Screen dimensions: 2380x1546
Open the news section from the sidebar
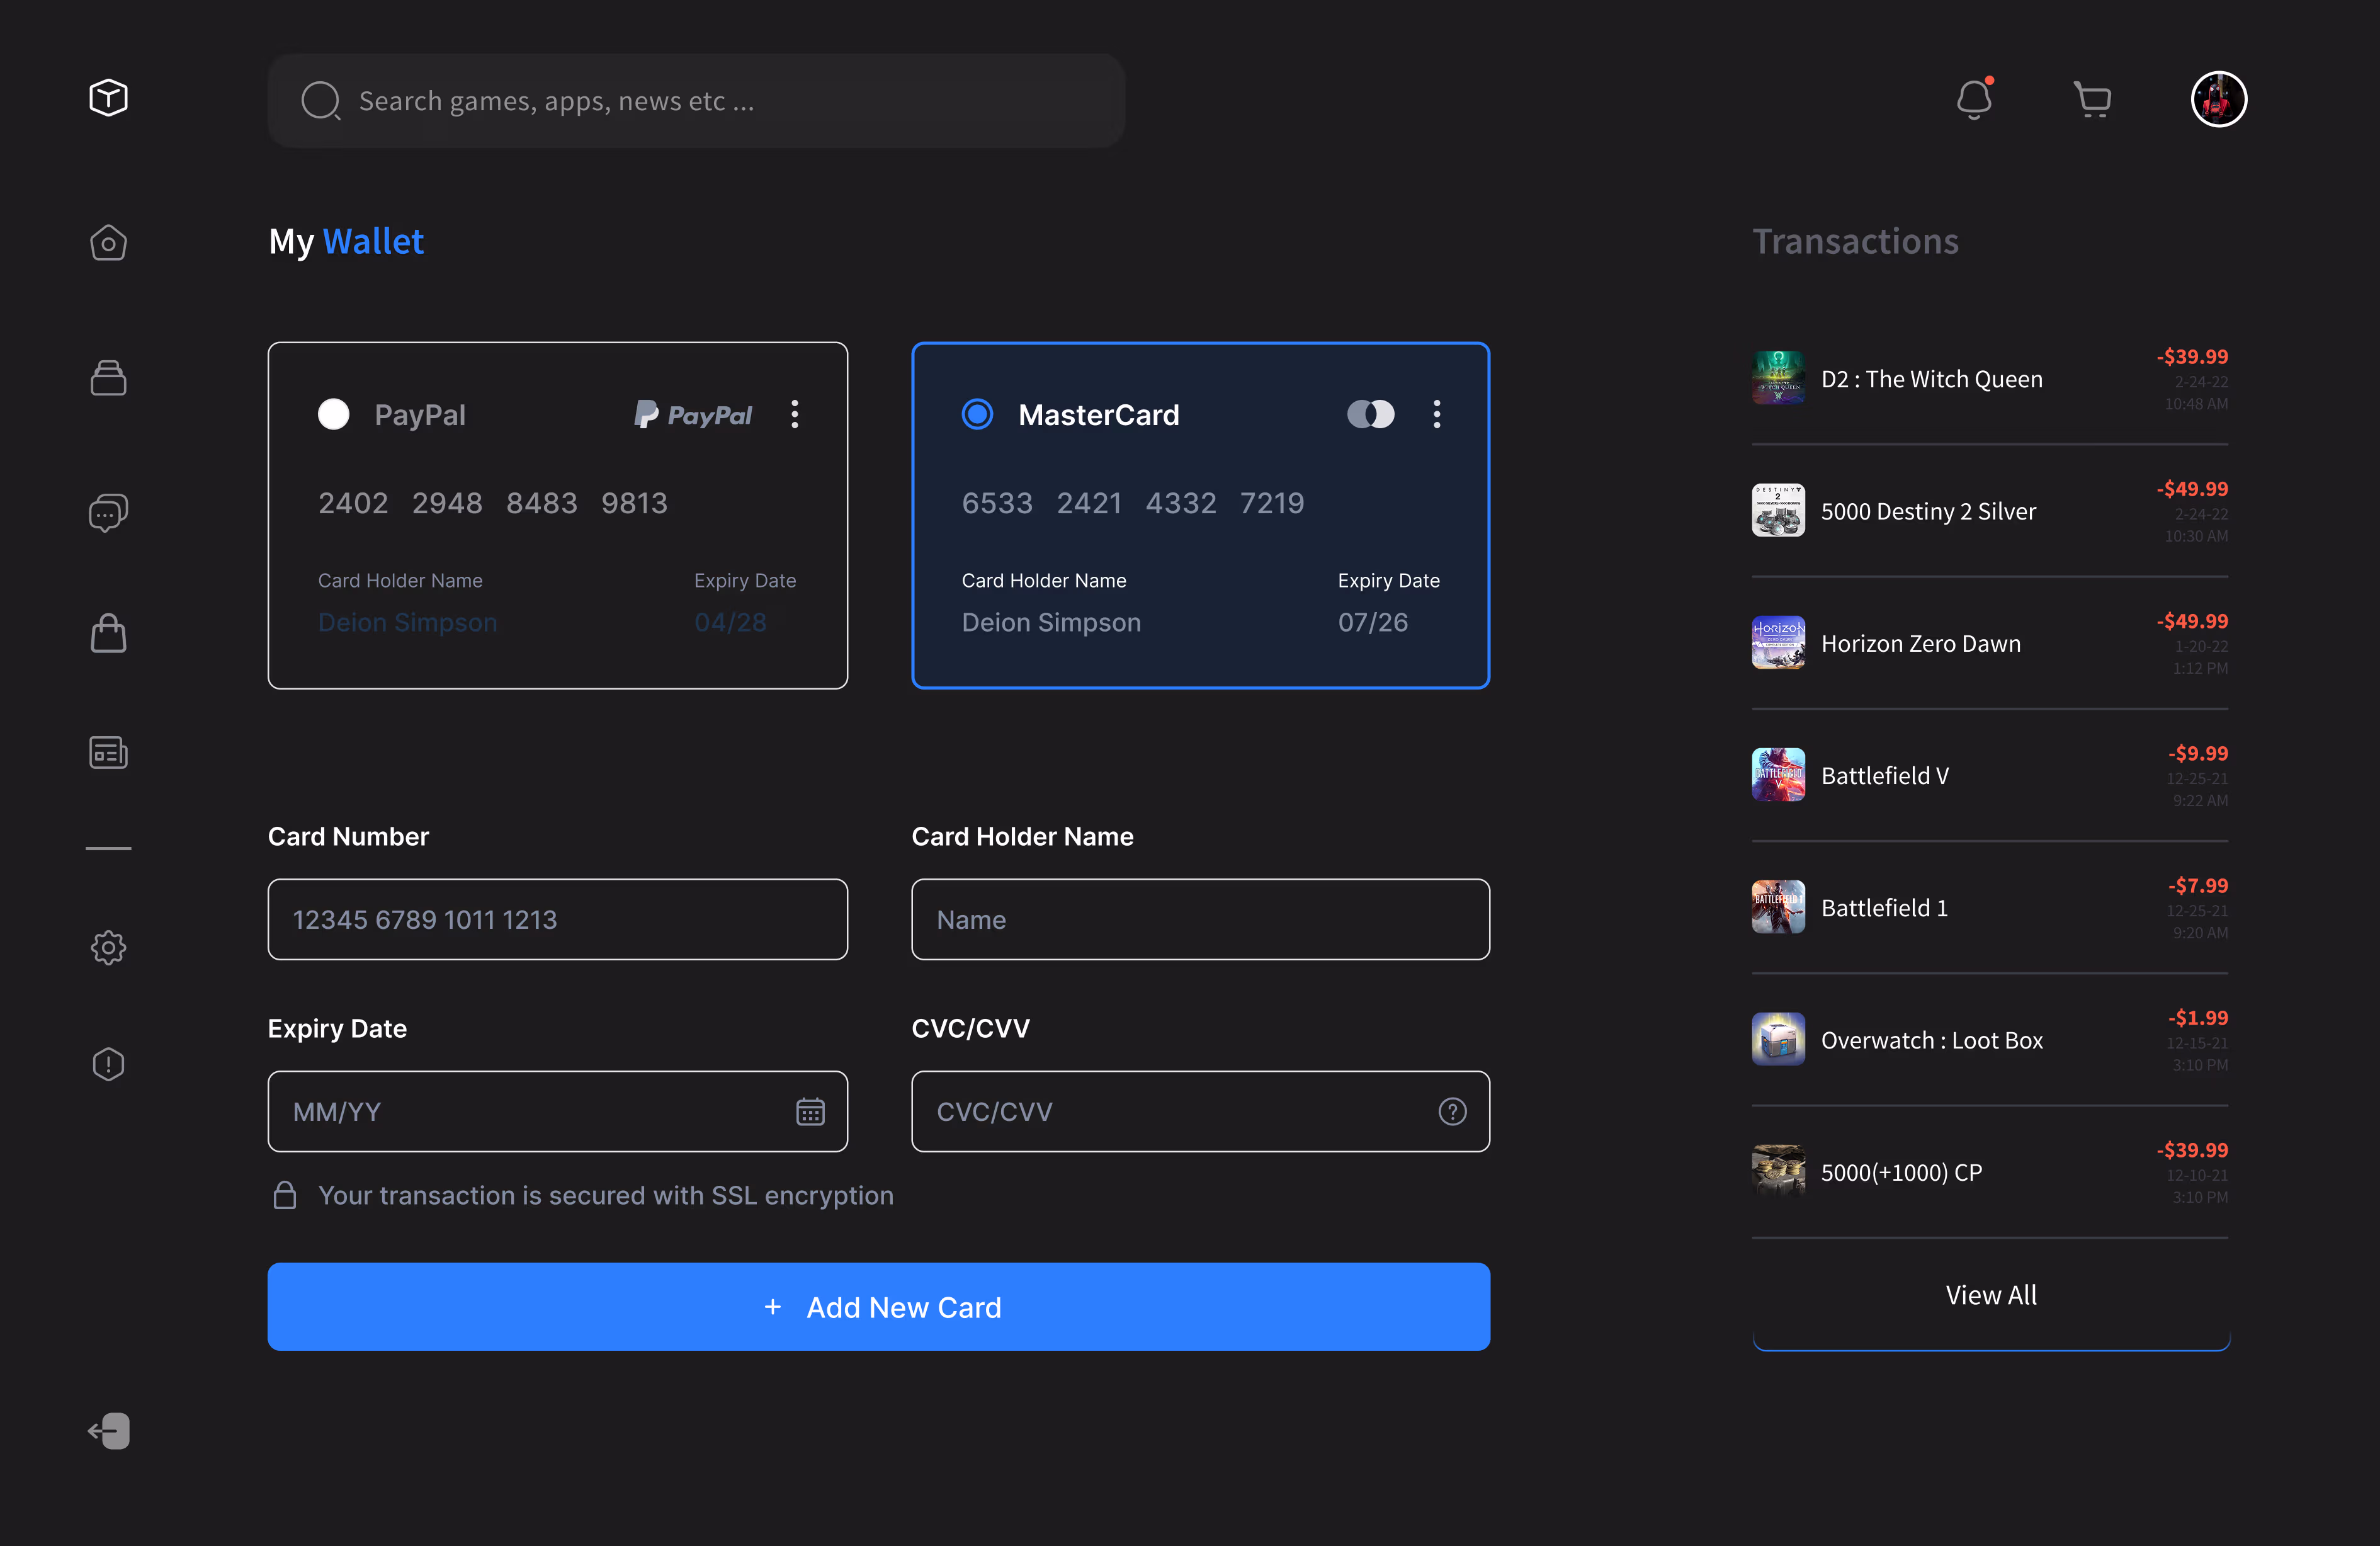pyautogui.click(x=108, y=752)
